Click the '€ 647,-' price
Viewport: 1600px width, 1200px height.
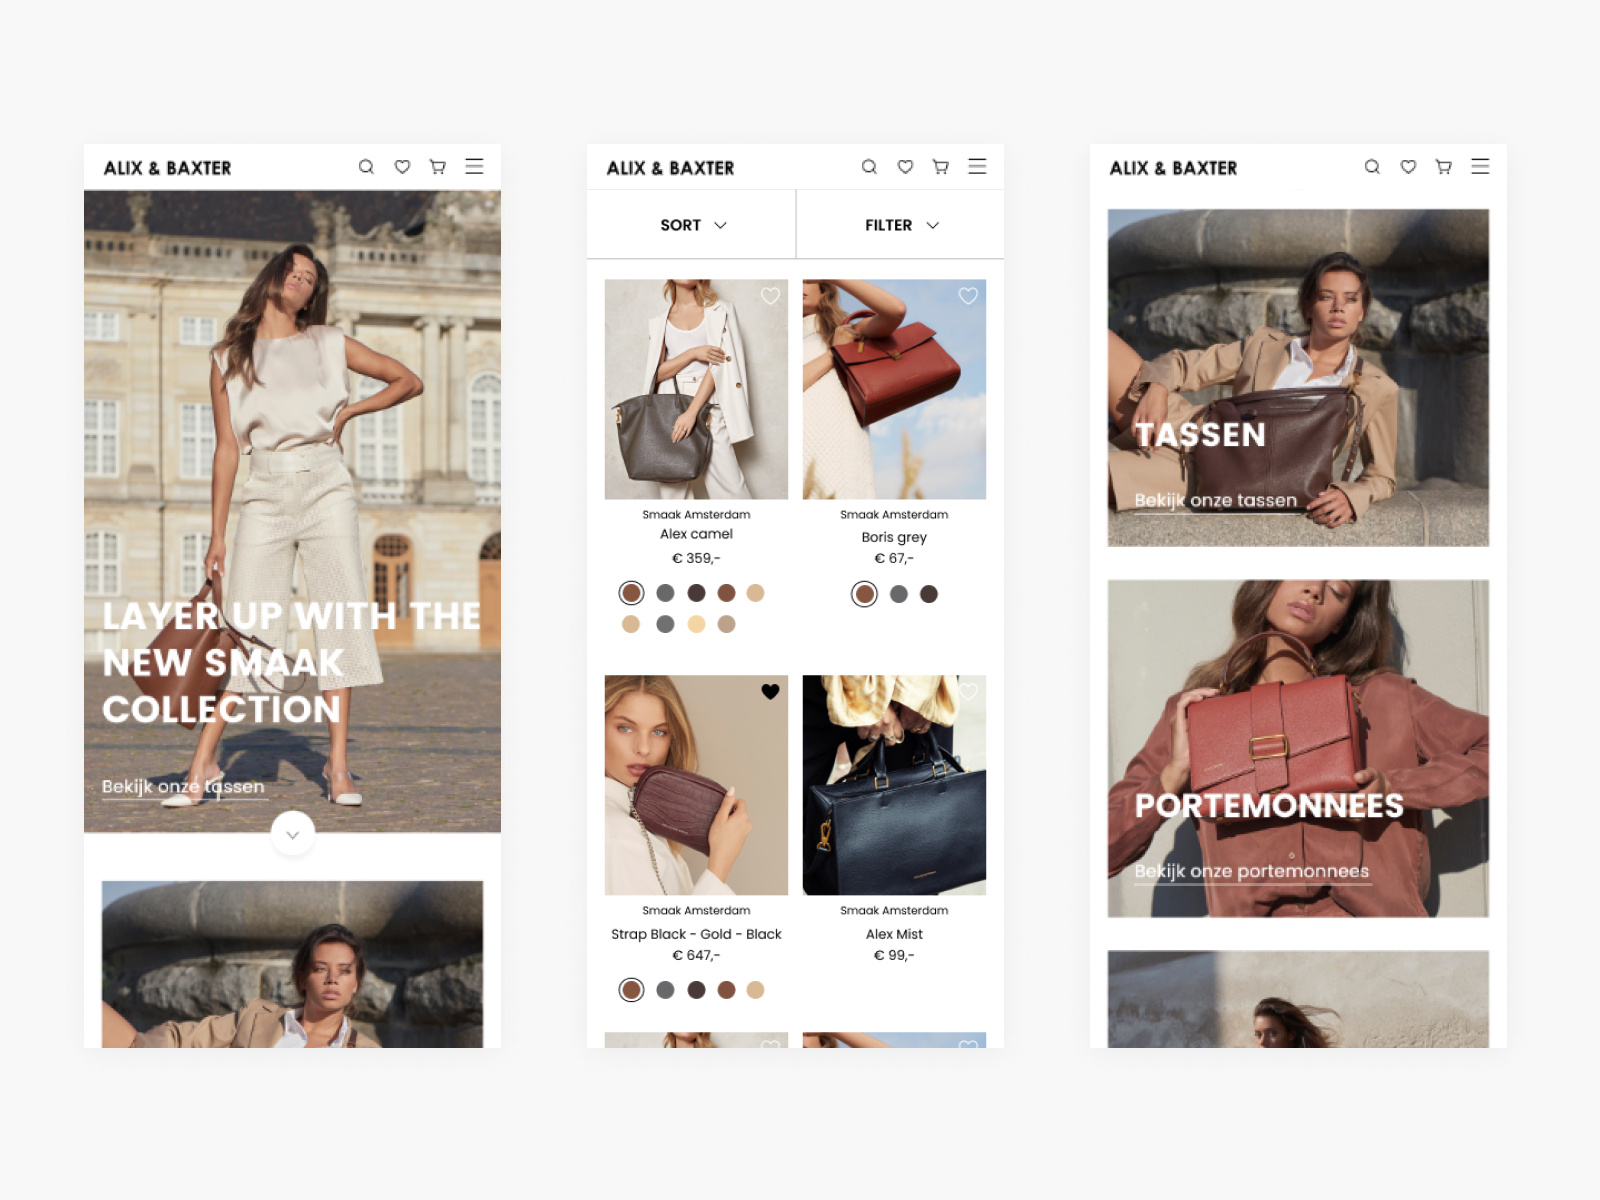pos(696,955)
